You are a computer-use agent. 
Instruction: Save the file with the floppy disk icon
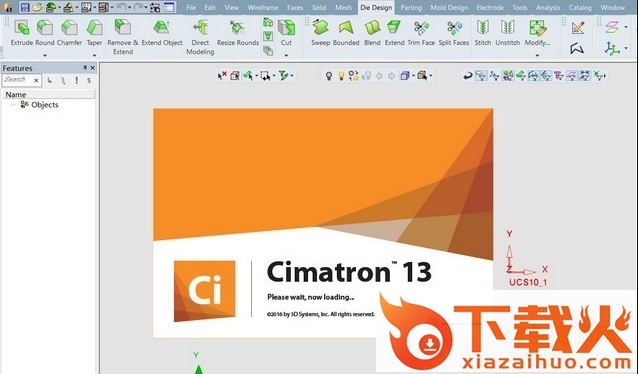coord(25,7)
